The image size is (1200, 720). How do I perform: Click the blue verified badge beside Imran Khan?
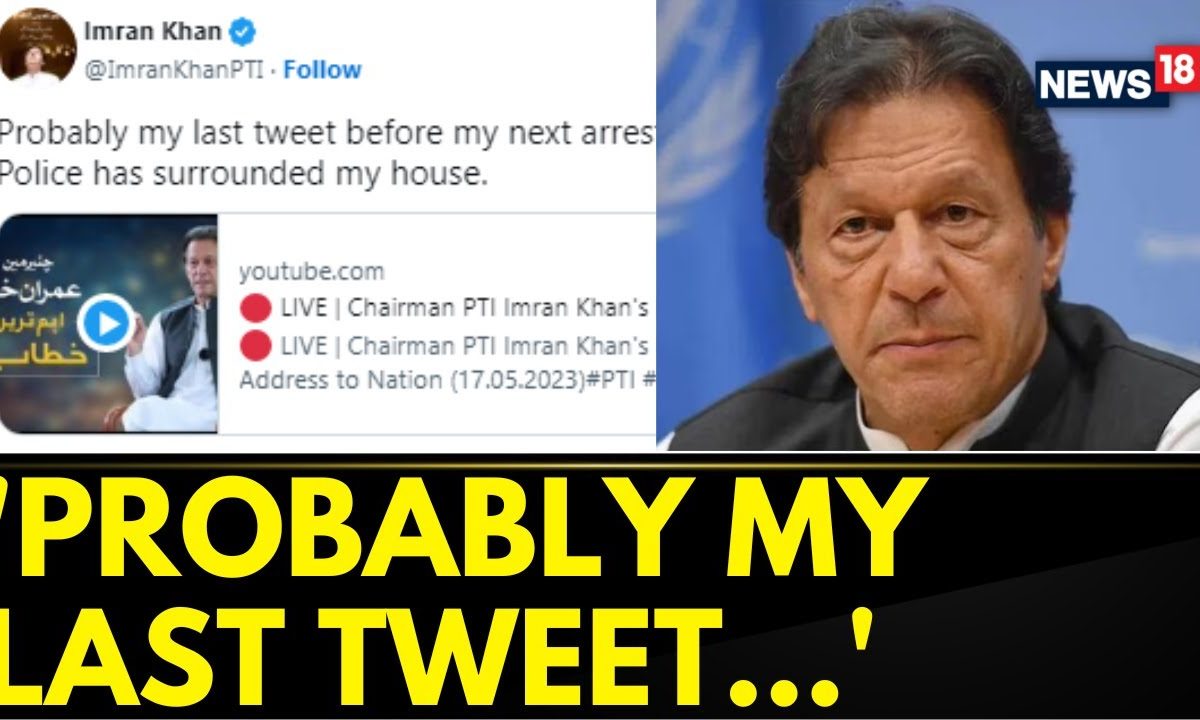pyautogui.click(x=242, y=31)
